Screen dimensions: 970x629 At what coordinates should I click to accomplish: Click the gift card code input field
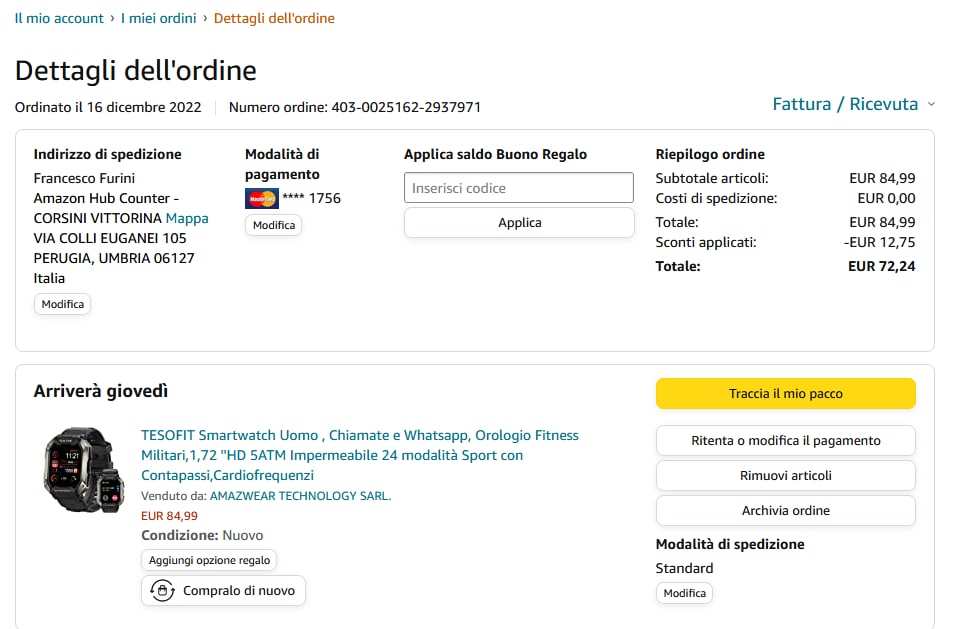519,188
